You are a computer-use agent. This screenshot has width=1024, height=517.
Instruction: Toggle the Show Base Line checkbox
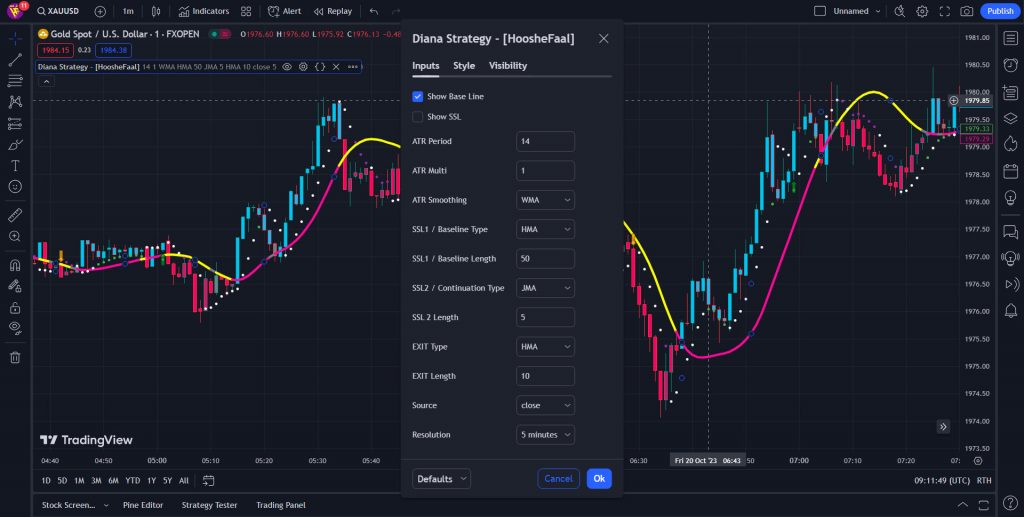click(417, 97)
